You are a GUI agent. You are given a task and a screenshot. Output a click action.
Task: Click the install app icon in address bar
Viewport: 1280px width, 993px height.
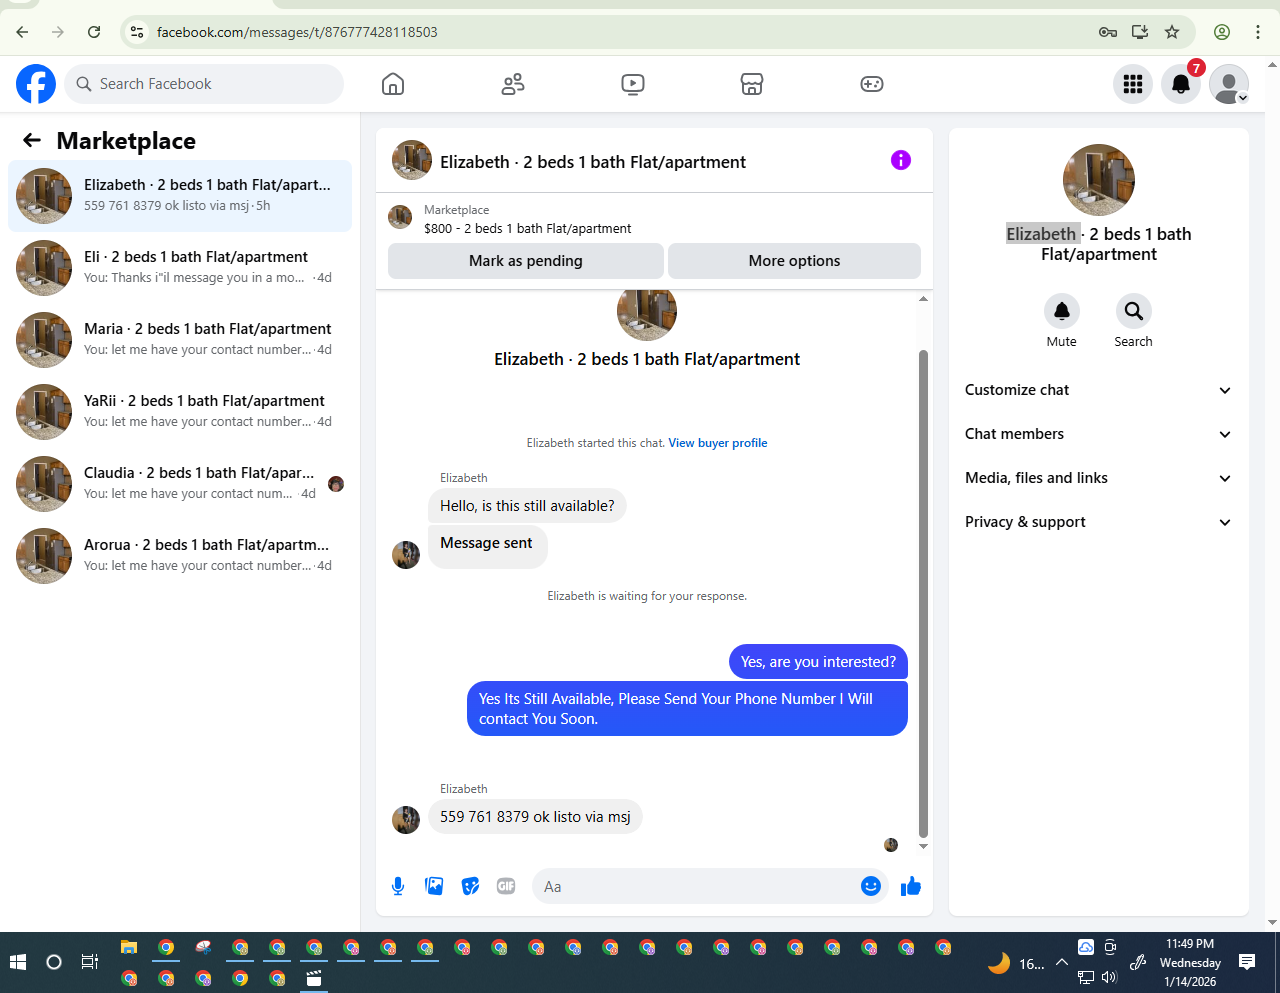click(1140, 32)
